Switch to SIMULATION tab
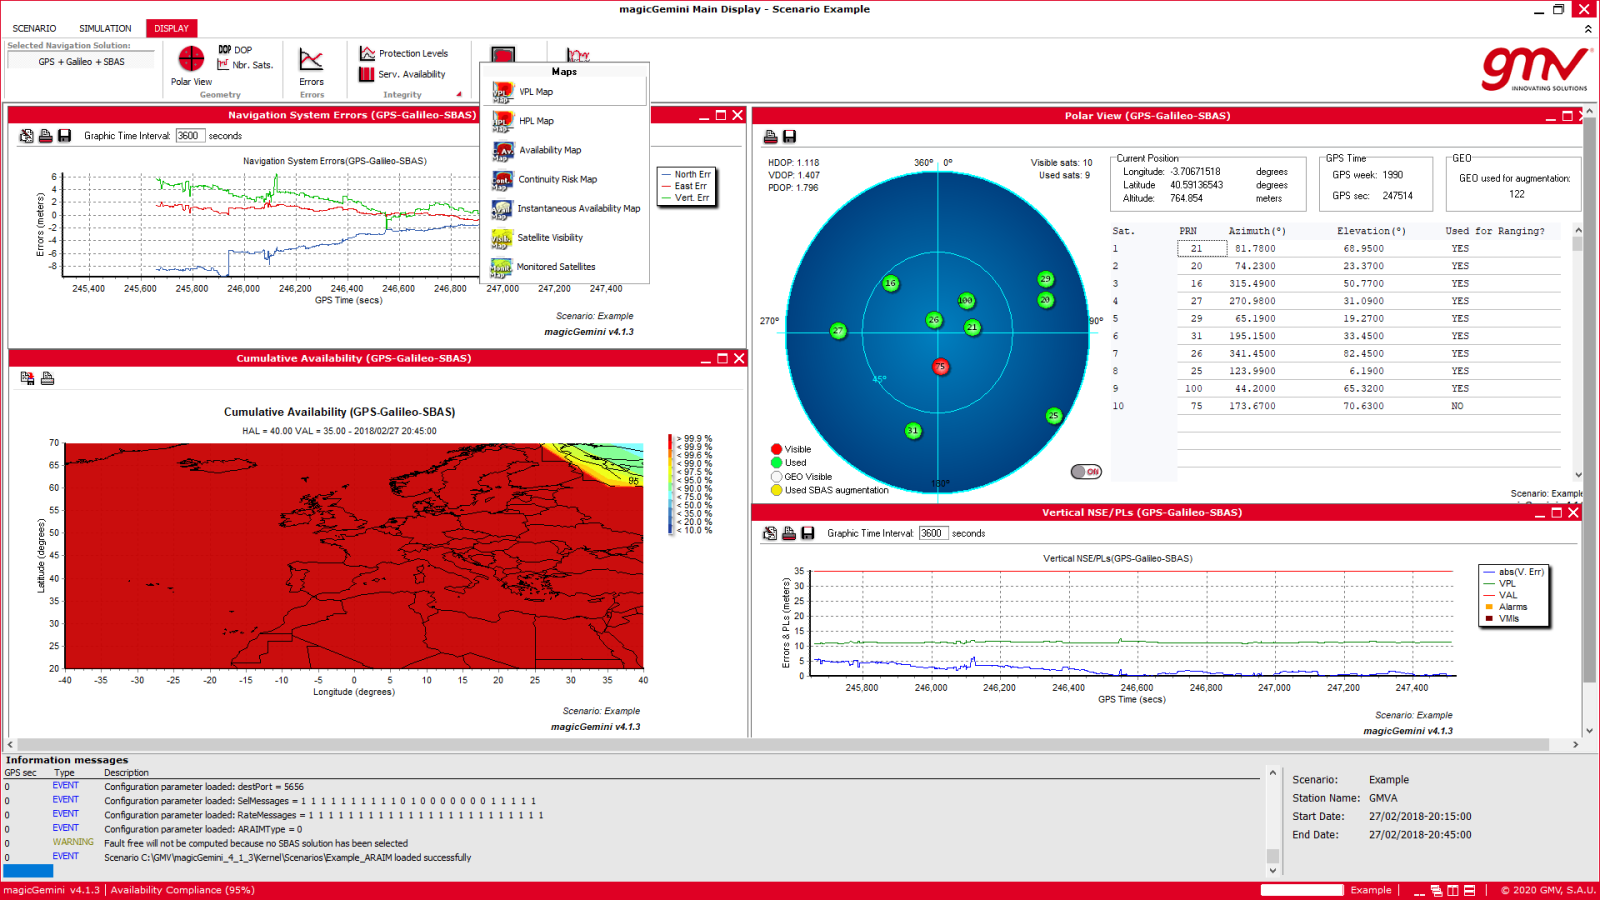Viewport: 1600px width, 900px height. point(105,28)
